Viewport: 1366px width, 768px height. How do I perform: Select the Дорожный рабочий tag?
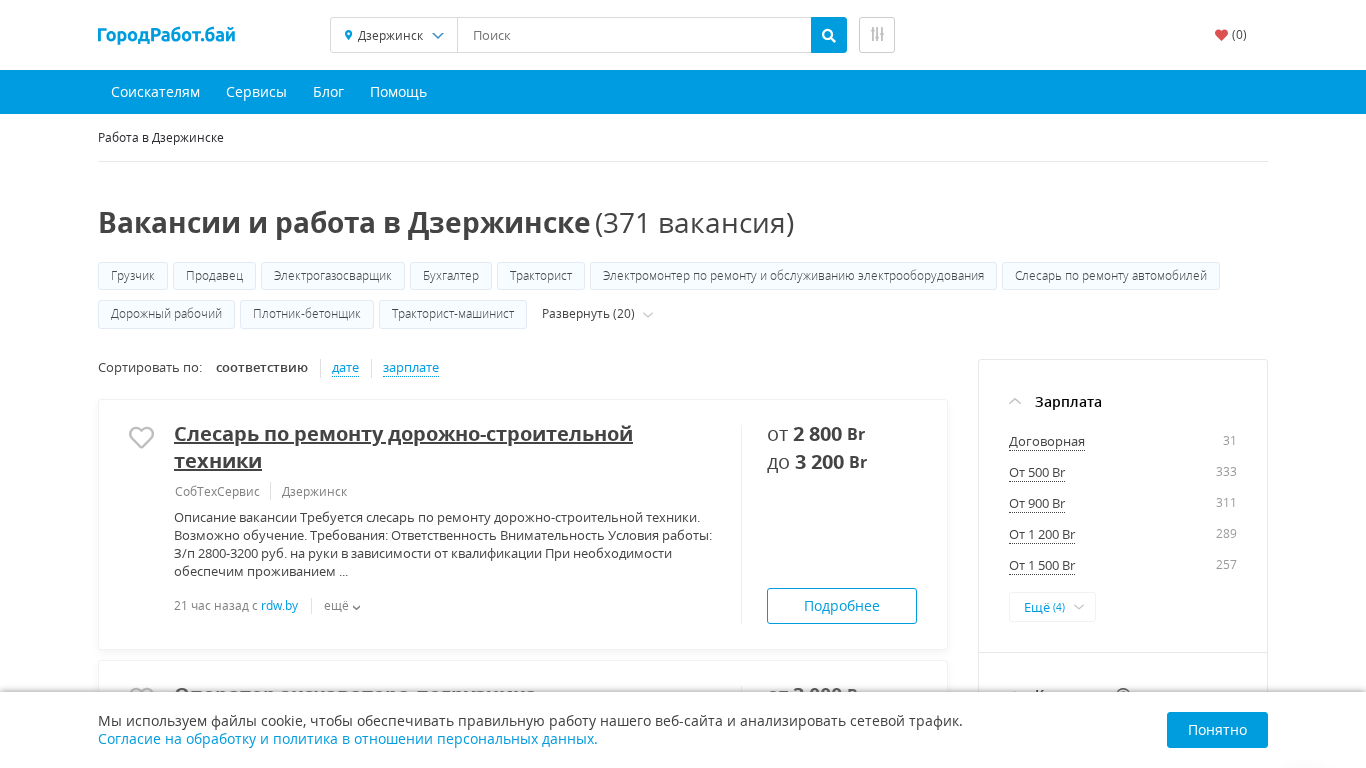click(x=166, y=314)
